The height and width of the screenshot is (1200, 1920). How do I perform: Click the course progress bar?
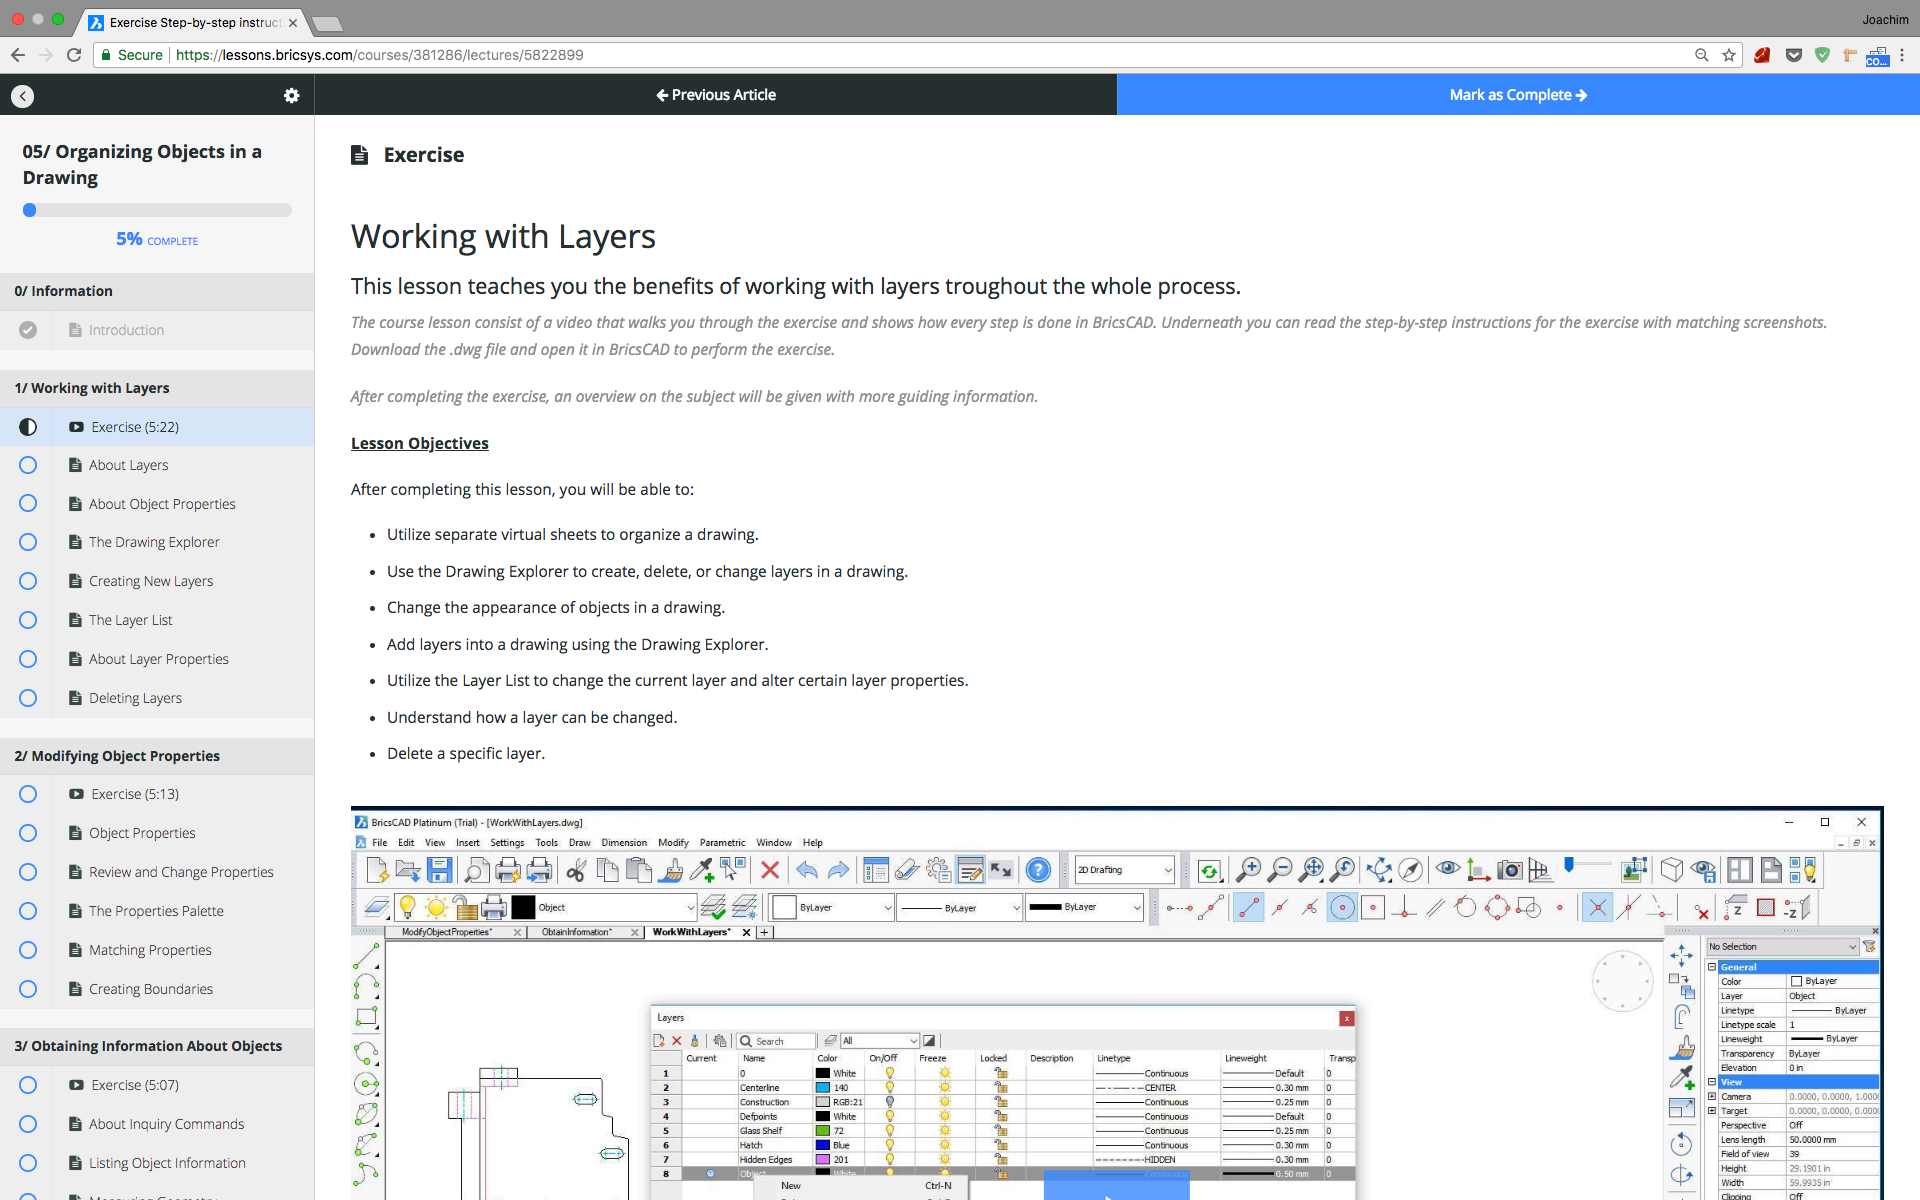[157, 210]
